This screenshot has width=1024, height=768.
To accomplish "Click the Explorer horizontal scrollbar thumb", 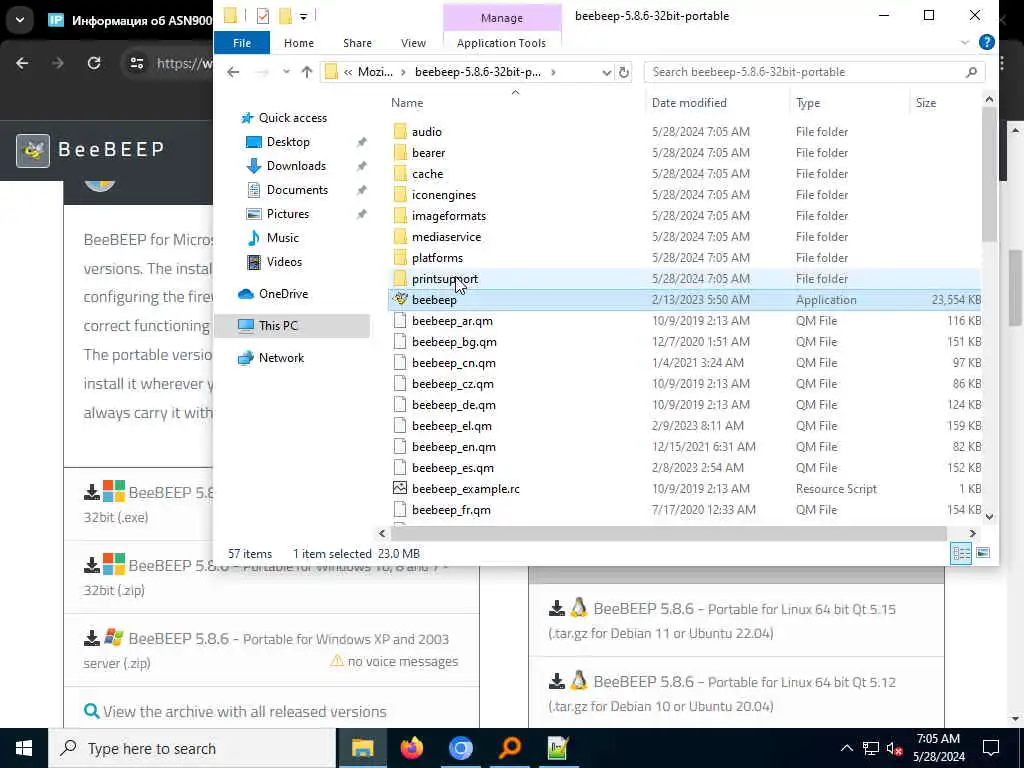I will click(x=669, y=534).
